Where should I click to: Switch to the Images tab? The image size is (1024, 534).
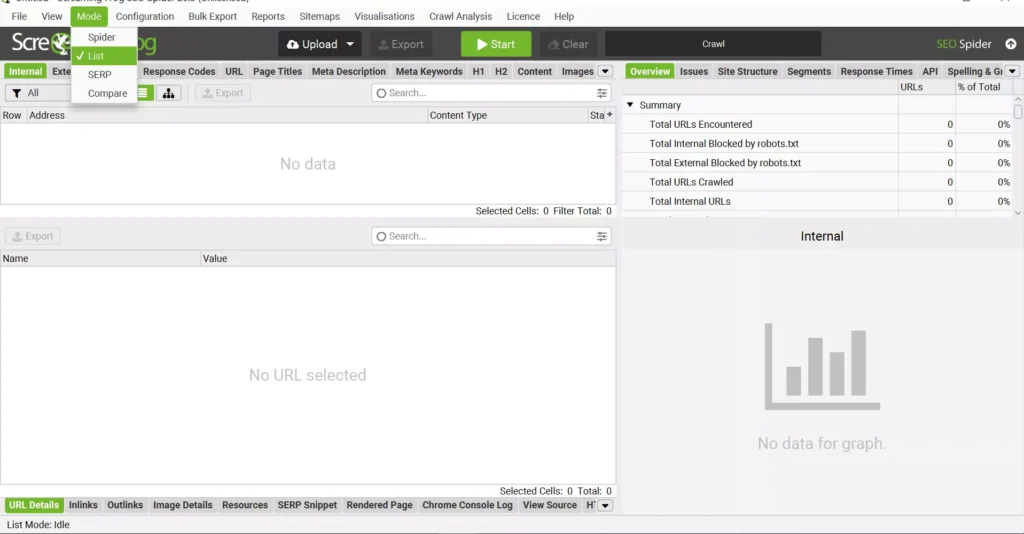(x=577, y=71)
